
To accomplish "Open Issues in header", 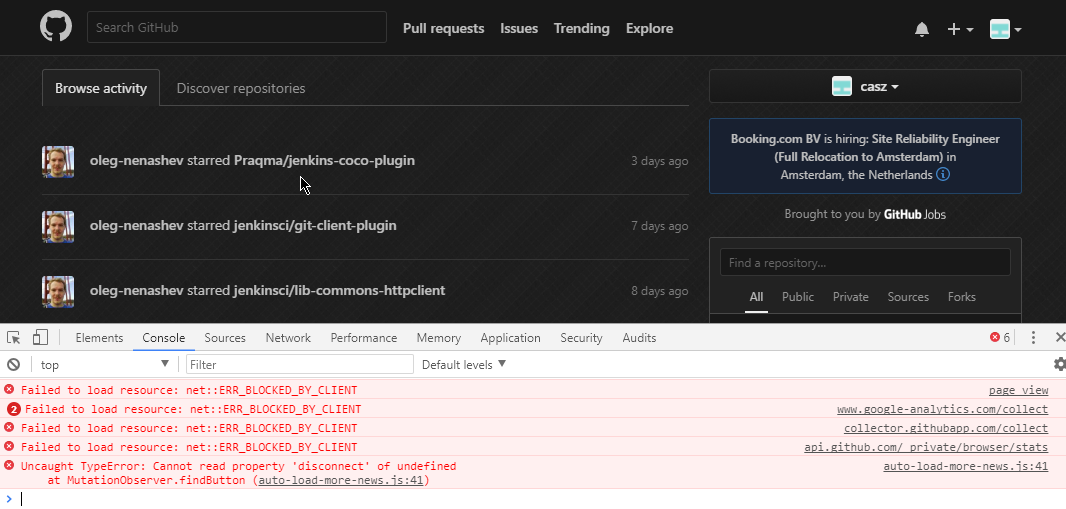I will point(519,29).
